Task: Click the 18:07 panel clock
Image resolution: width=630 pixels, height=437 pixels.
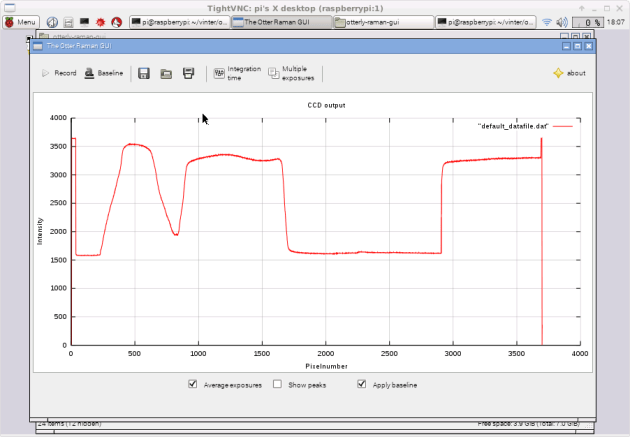Action: 616,22
